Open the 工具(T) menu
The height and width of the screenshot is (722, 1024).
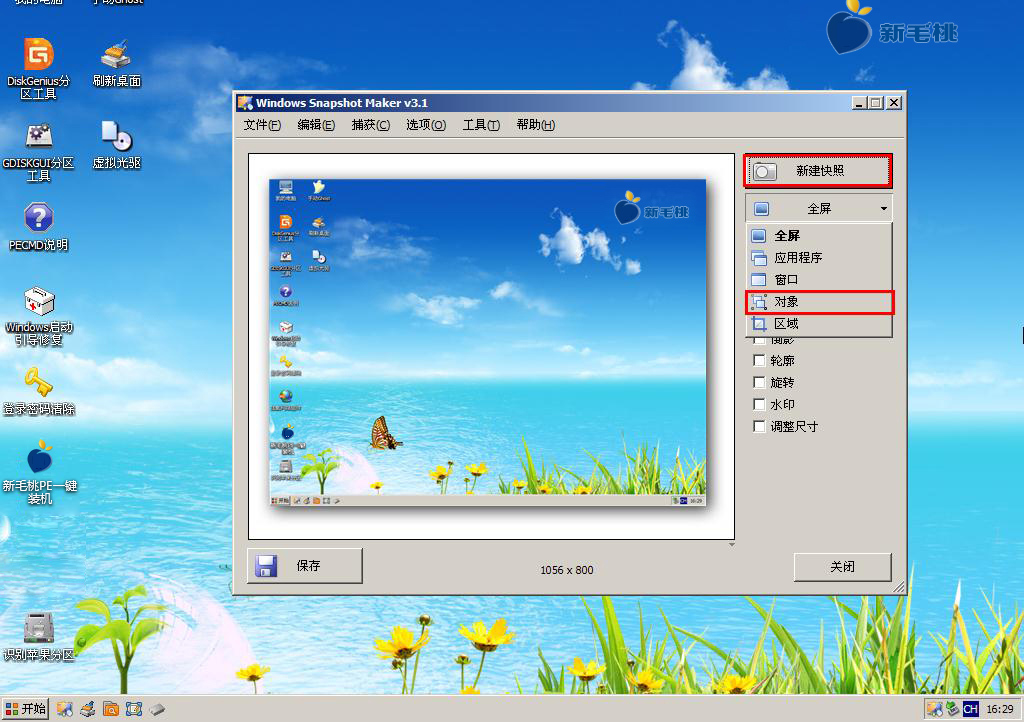[x=481, y=125]
